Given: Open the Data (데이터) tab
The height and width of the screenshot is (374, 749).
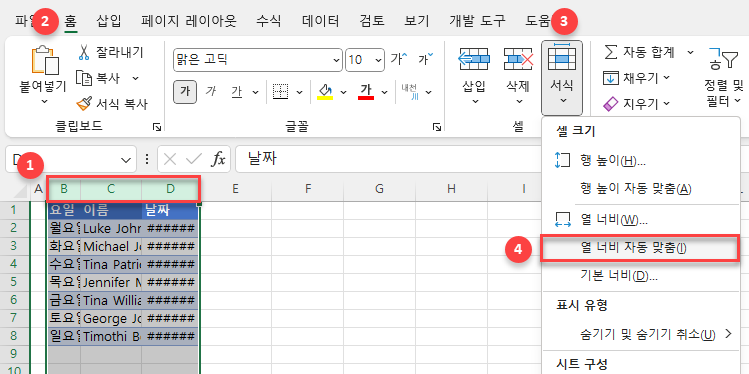Looking at the screenshot, I should pos(321,21).
